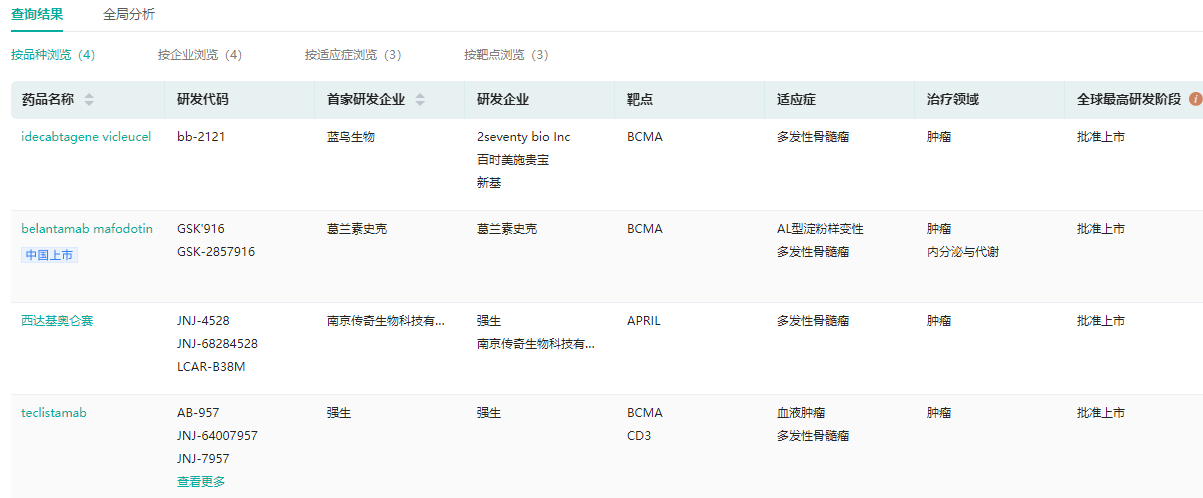The height and width of the screenshot is (498, 1203).
Task: Click the 2seventy bio Inc company cell
Action: coord(524,137)
